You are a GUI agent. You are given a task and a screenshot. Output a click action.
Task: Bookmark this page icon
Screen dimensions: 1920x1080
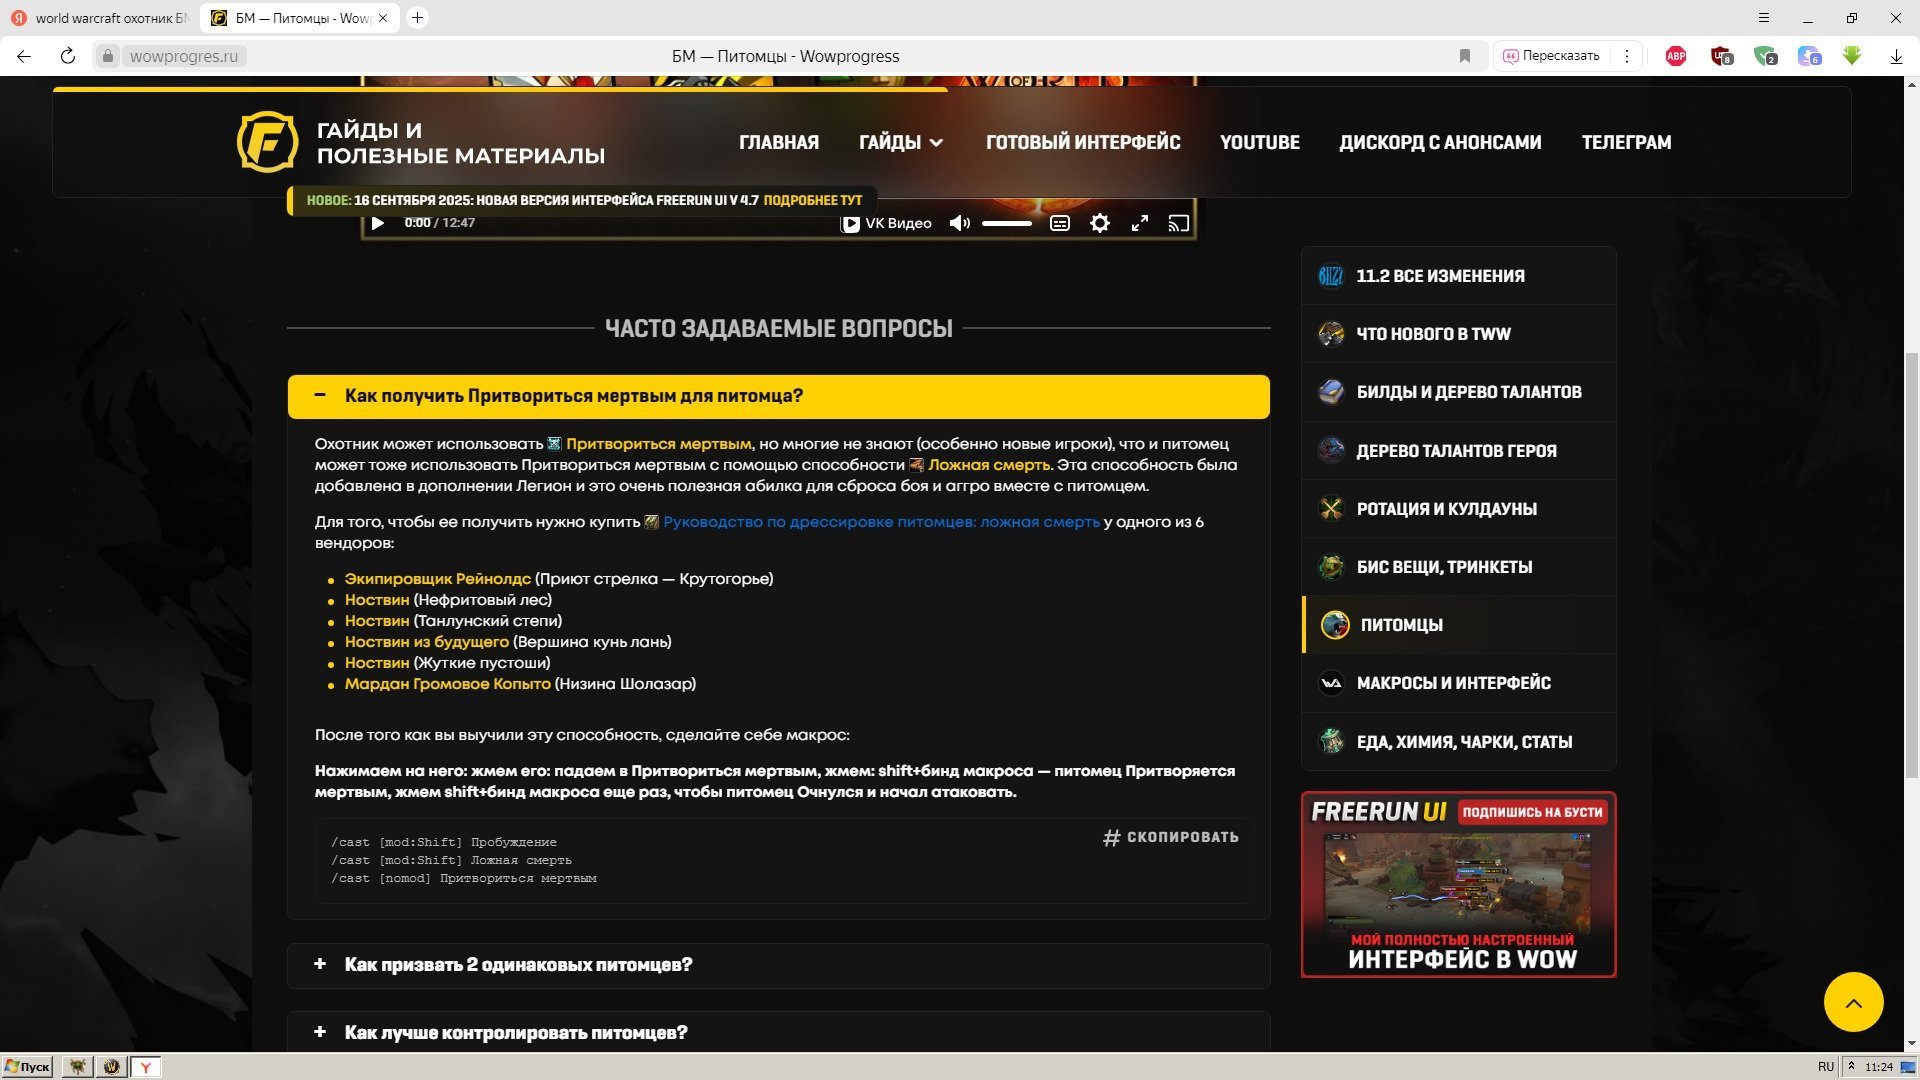coord(1465,56)
